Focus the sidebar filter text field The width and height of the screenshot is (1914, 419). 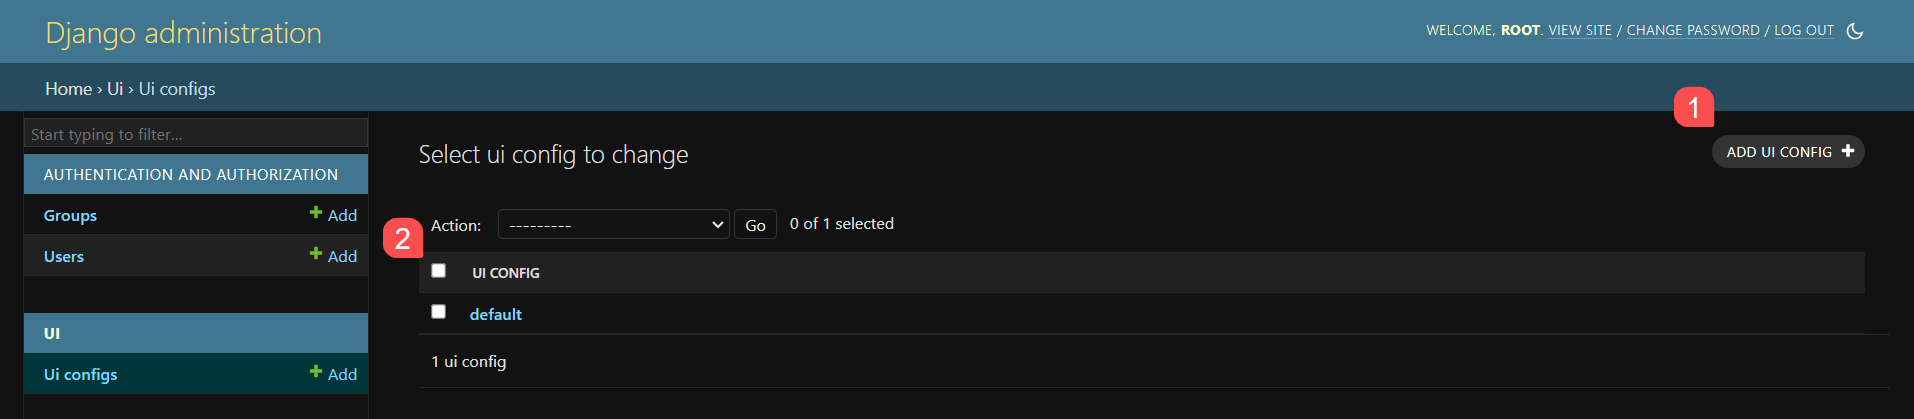(196, 134)
